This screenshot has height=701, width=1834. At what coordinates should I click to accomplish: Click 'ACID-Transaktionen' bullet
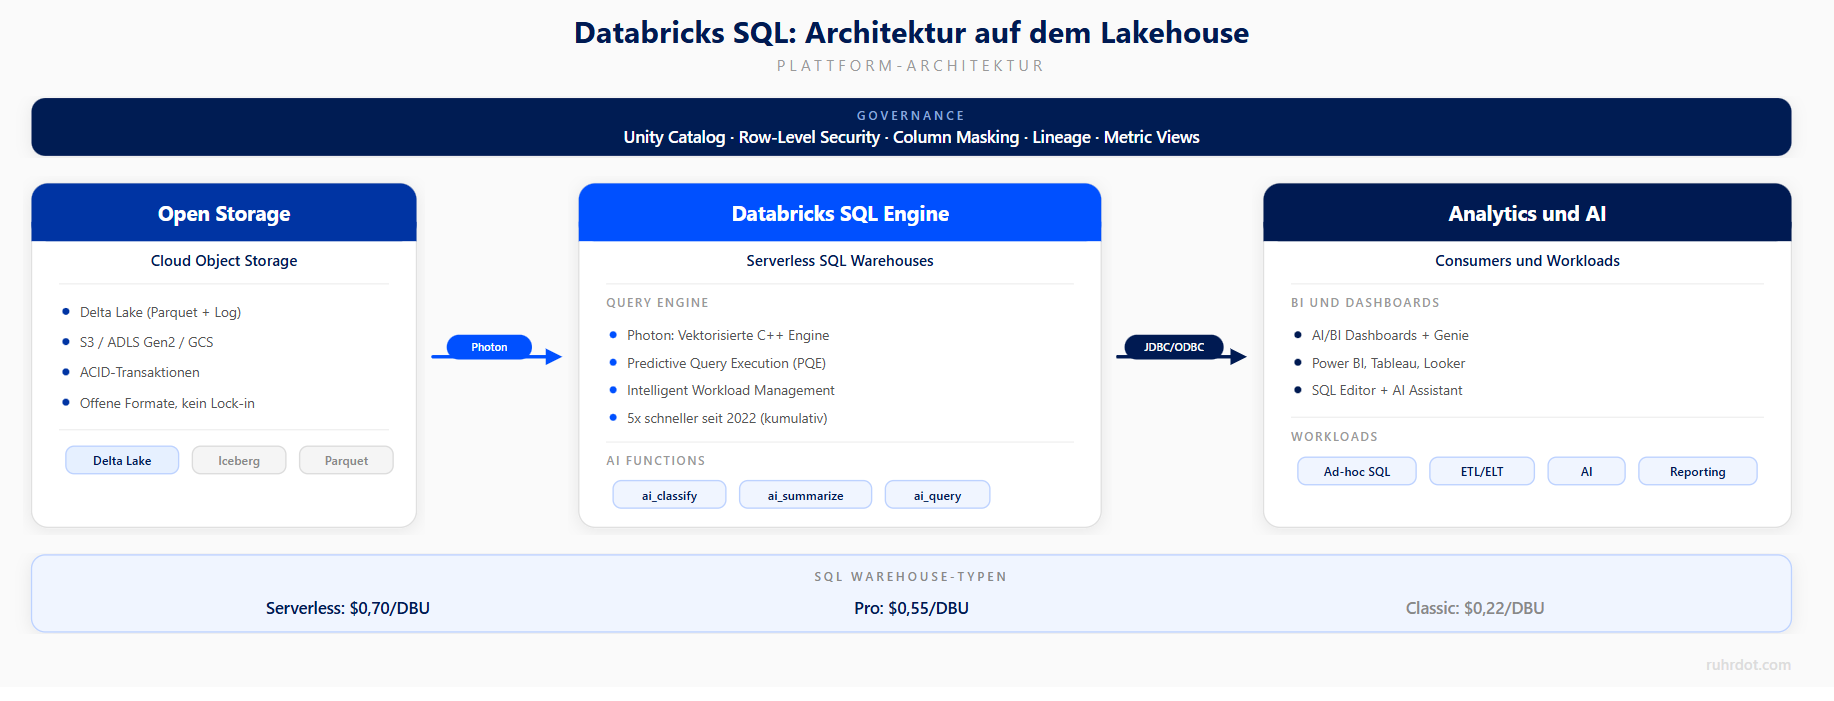click(140, 372)
